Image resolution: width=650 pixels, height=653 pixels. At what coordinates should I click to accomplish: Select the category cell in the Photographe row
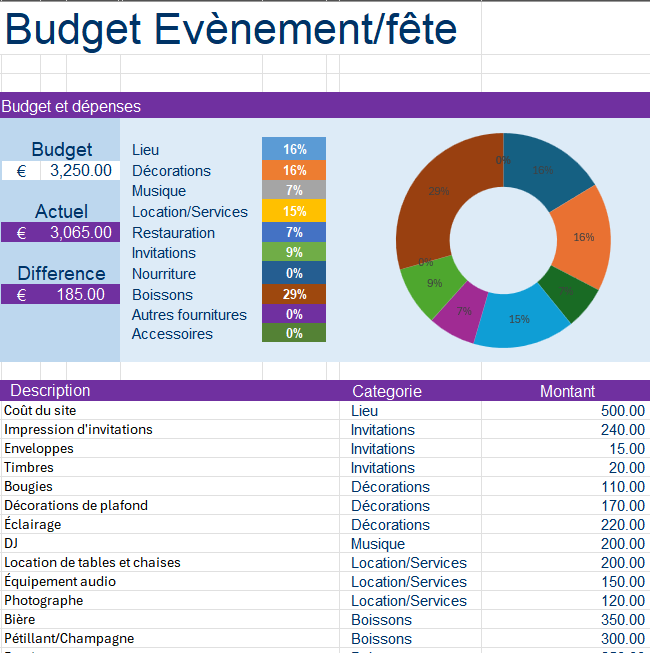click(411, 601)
